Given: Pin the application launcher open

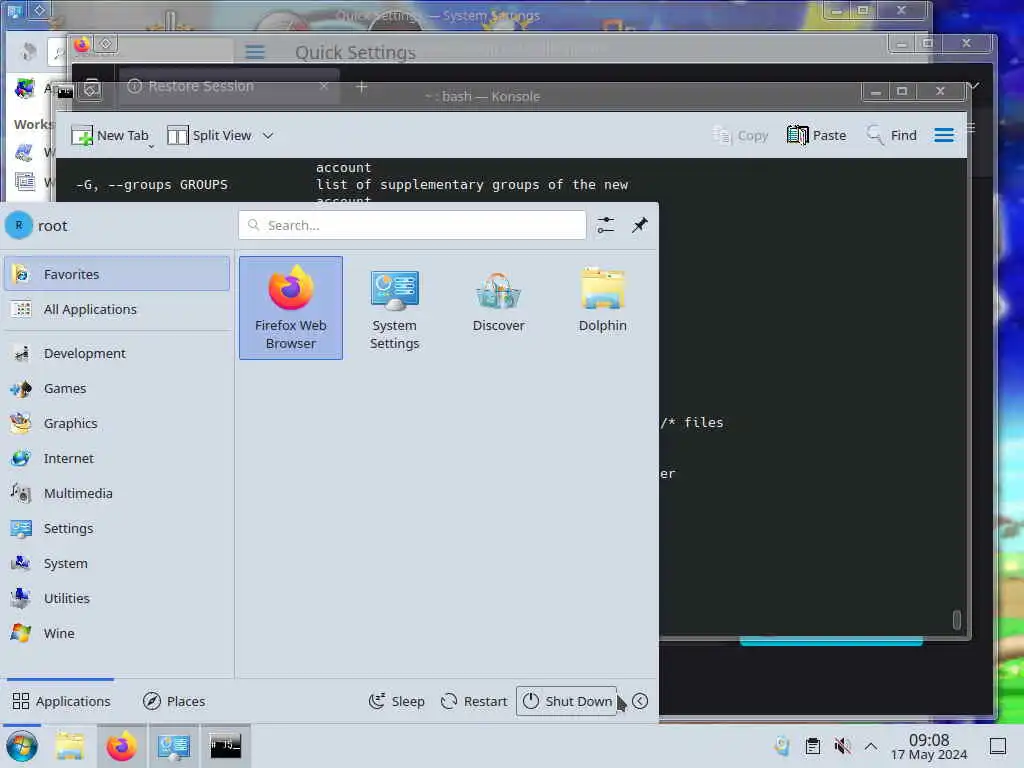Looking at the screenshot, I should tap(639, 225).
